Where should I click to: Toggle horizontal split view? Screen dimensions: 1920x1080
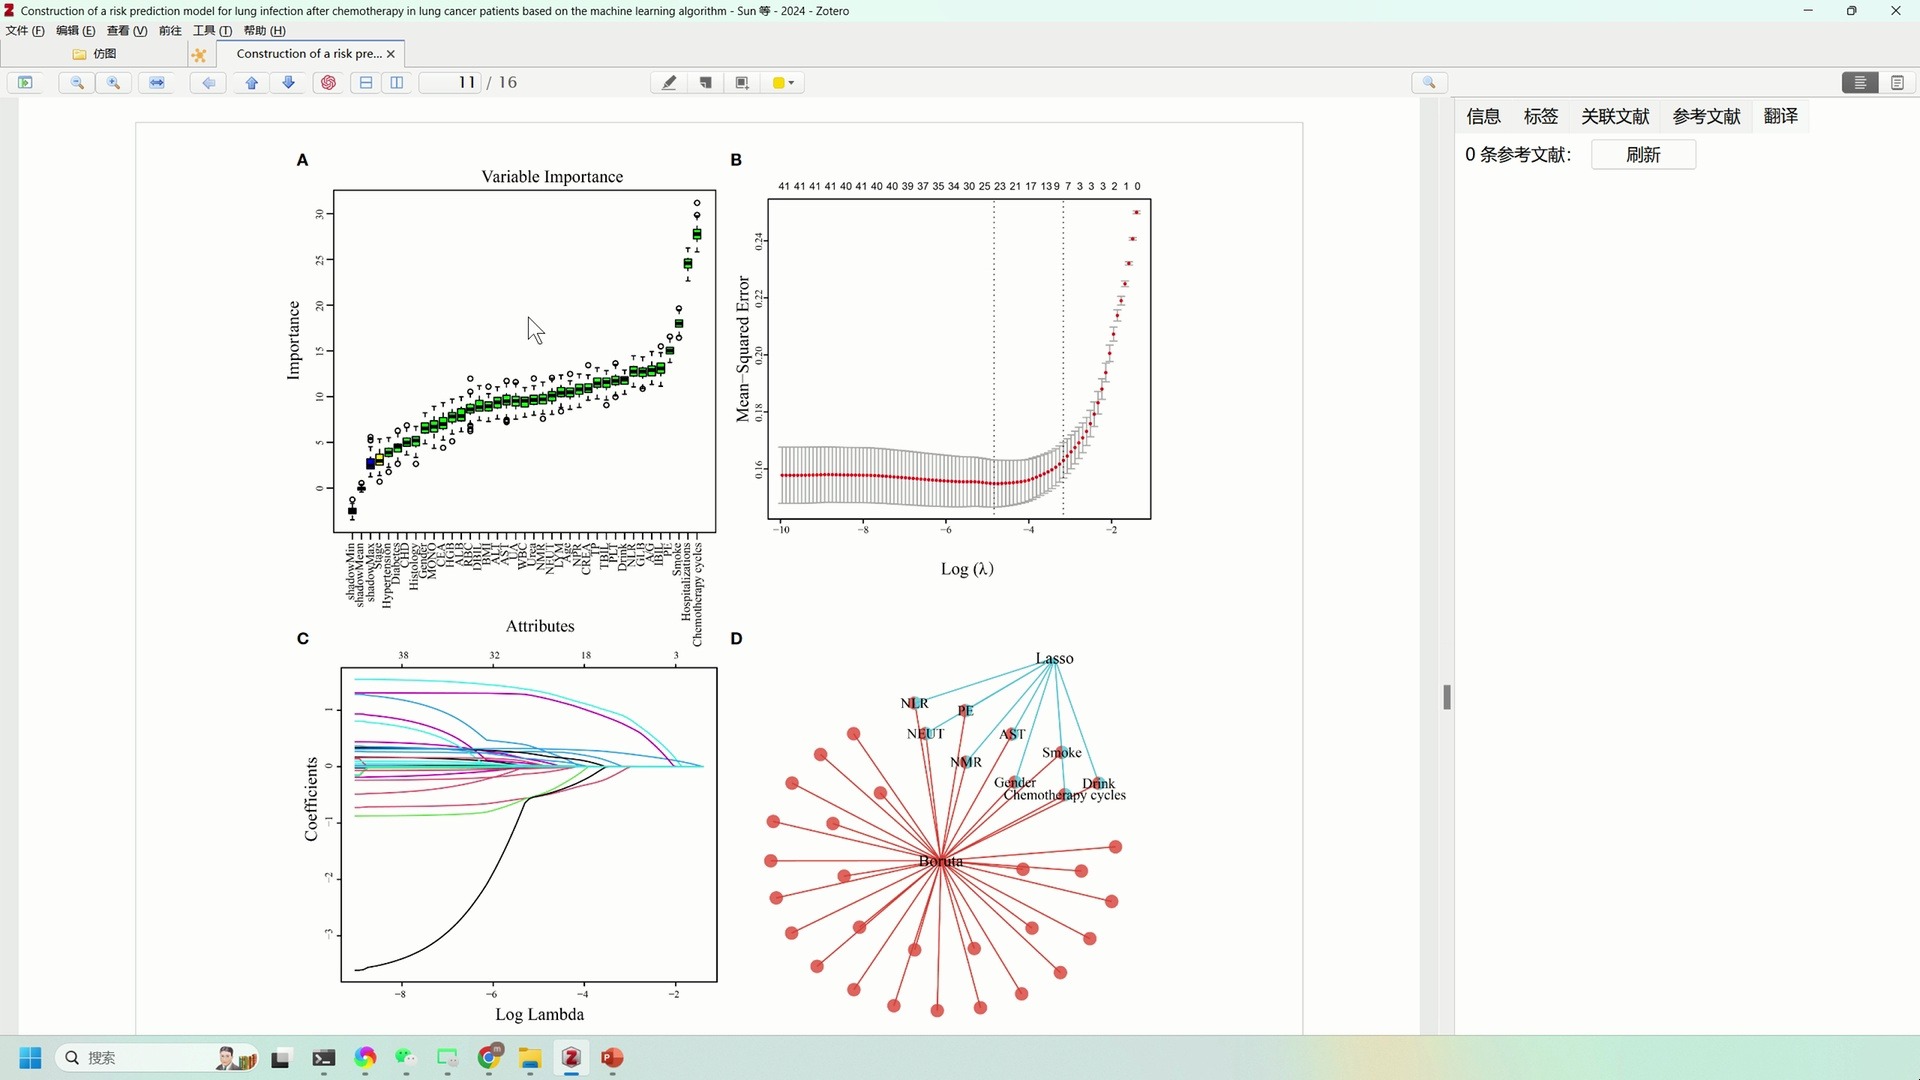click(366, 83)
